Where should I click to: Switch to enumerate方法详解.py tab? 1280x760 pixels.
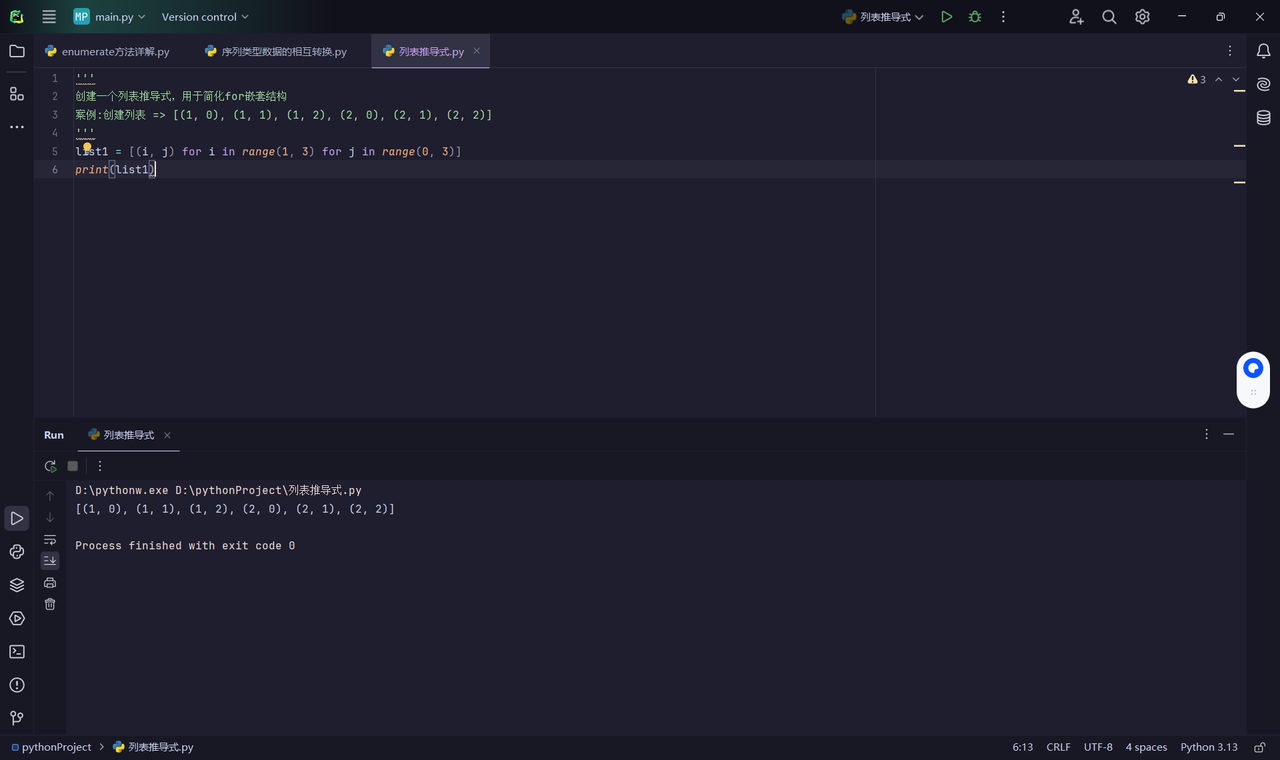pos(107,51)
